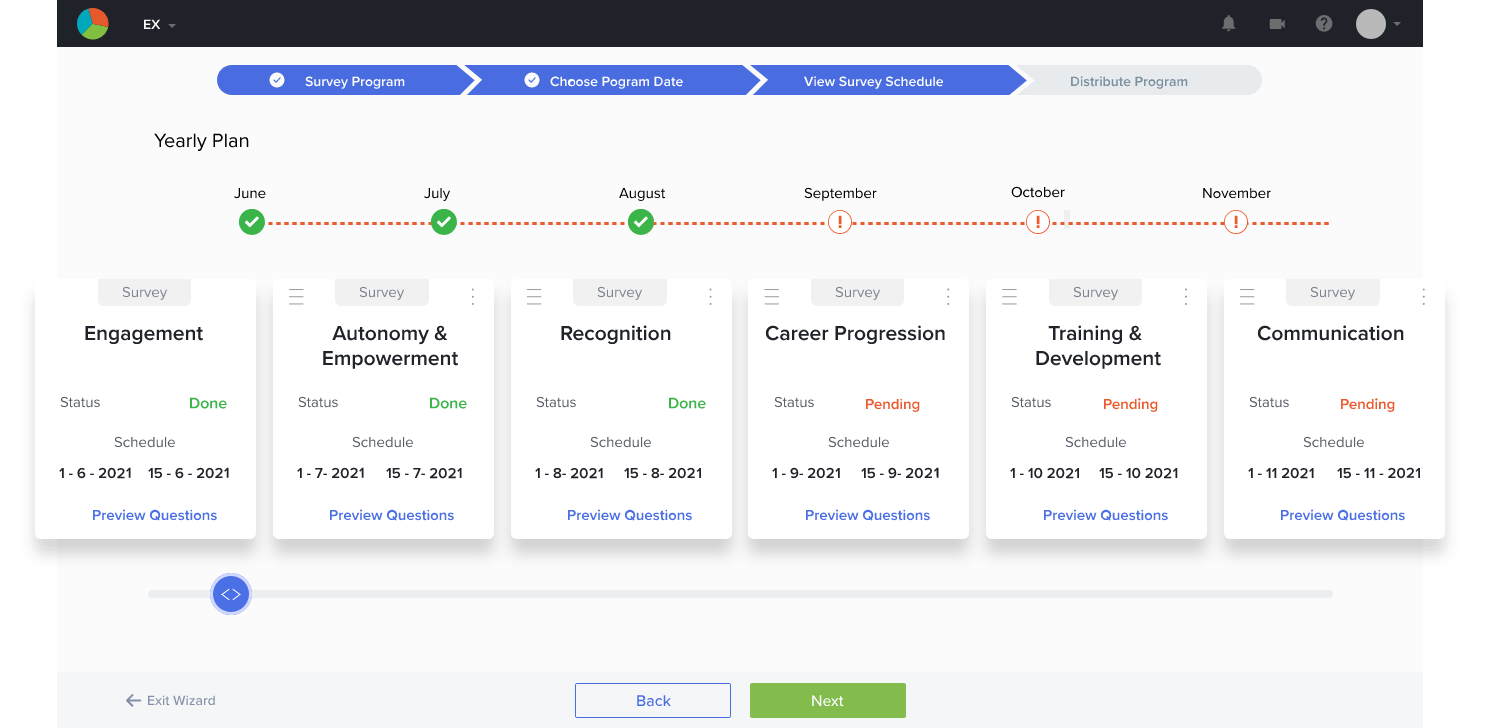Screen dimensions: 1500x728
Task: Click Done status on Engagement card
Action: (208, 403)
